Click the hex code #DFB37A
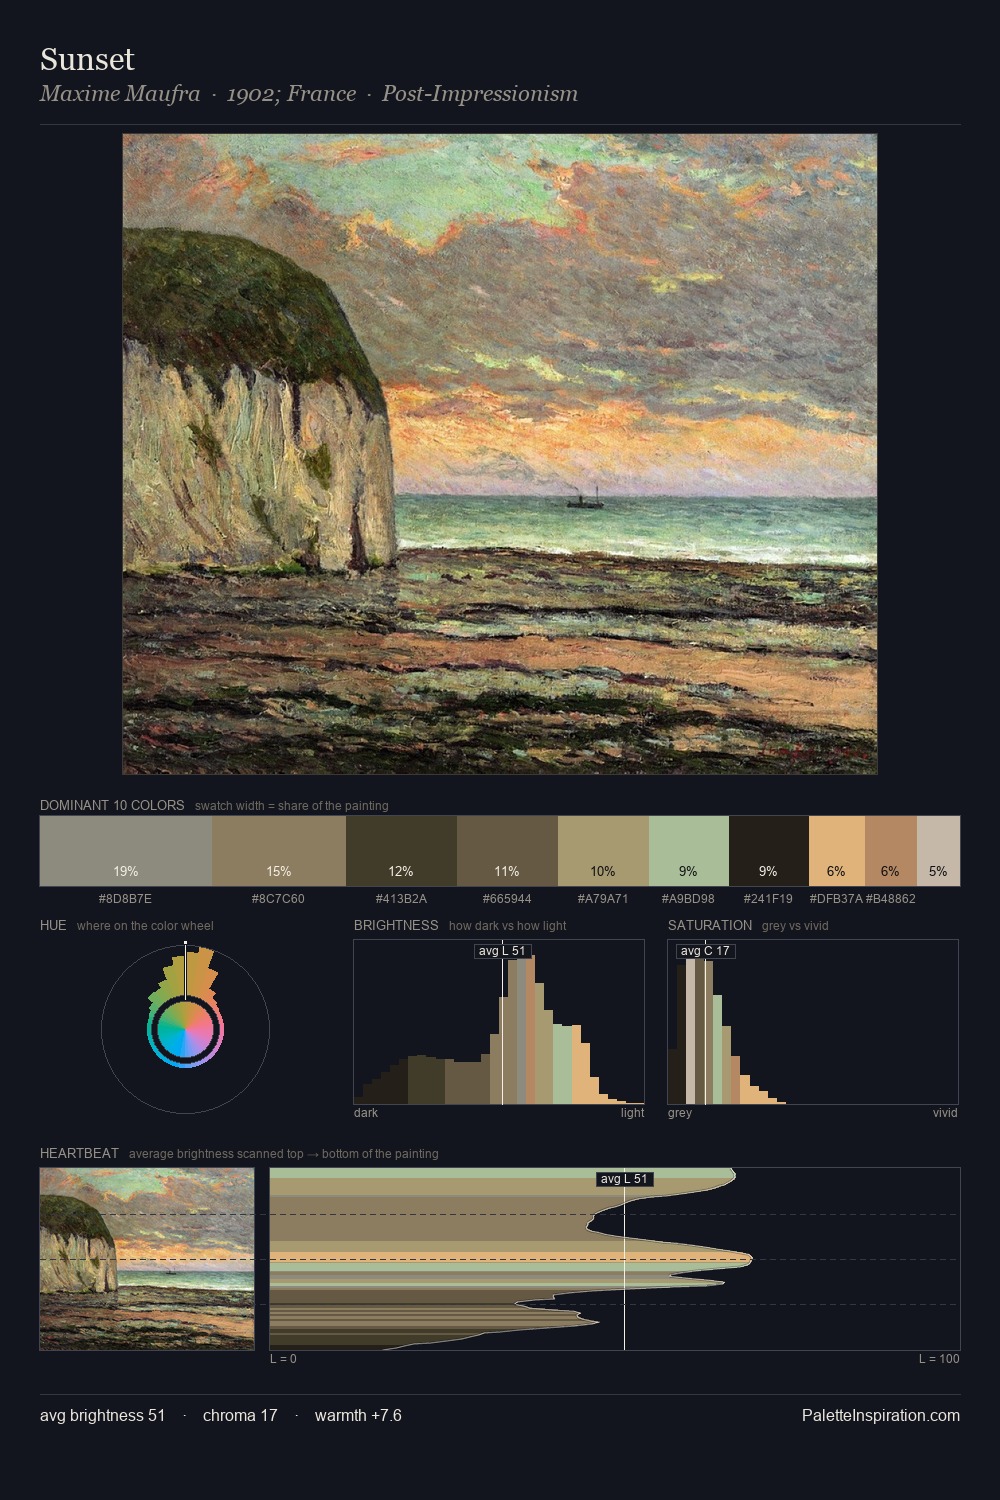 (836, 898)
